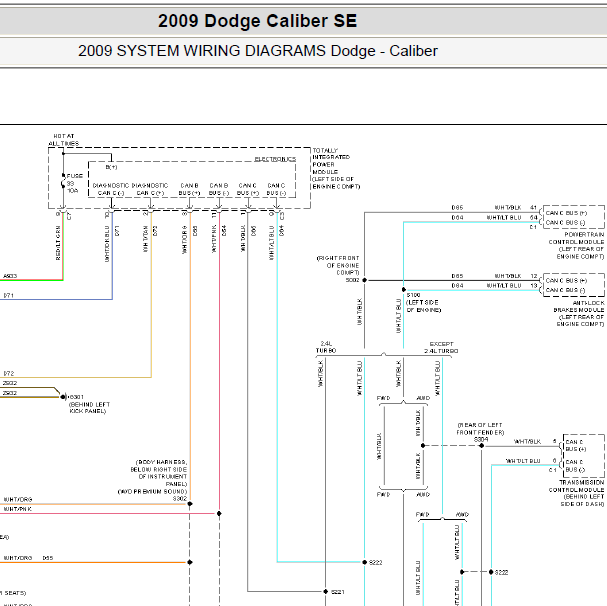Click the "D72" label on the horizontal tan wire

(9, 373)
